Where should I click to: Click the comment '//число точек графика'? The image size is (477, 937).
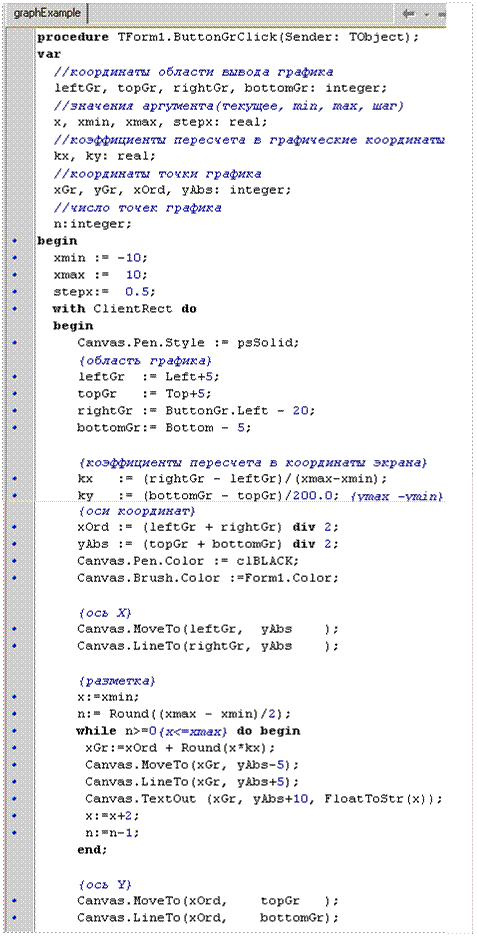[x=137, y=208]
